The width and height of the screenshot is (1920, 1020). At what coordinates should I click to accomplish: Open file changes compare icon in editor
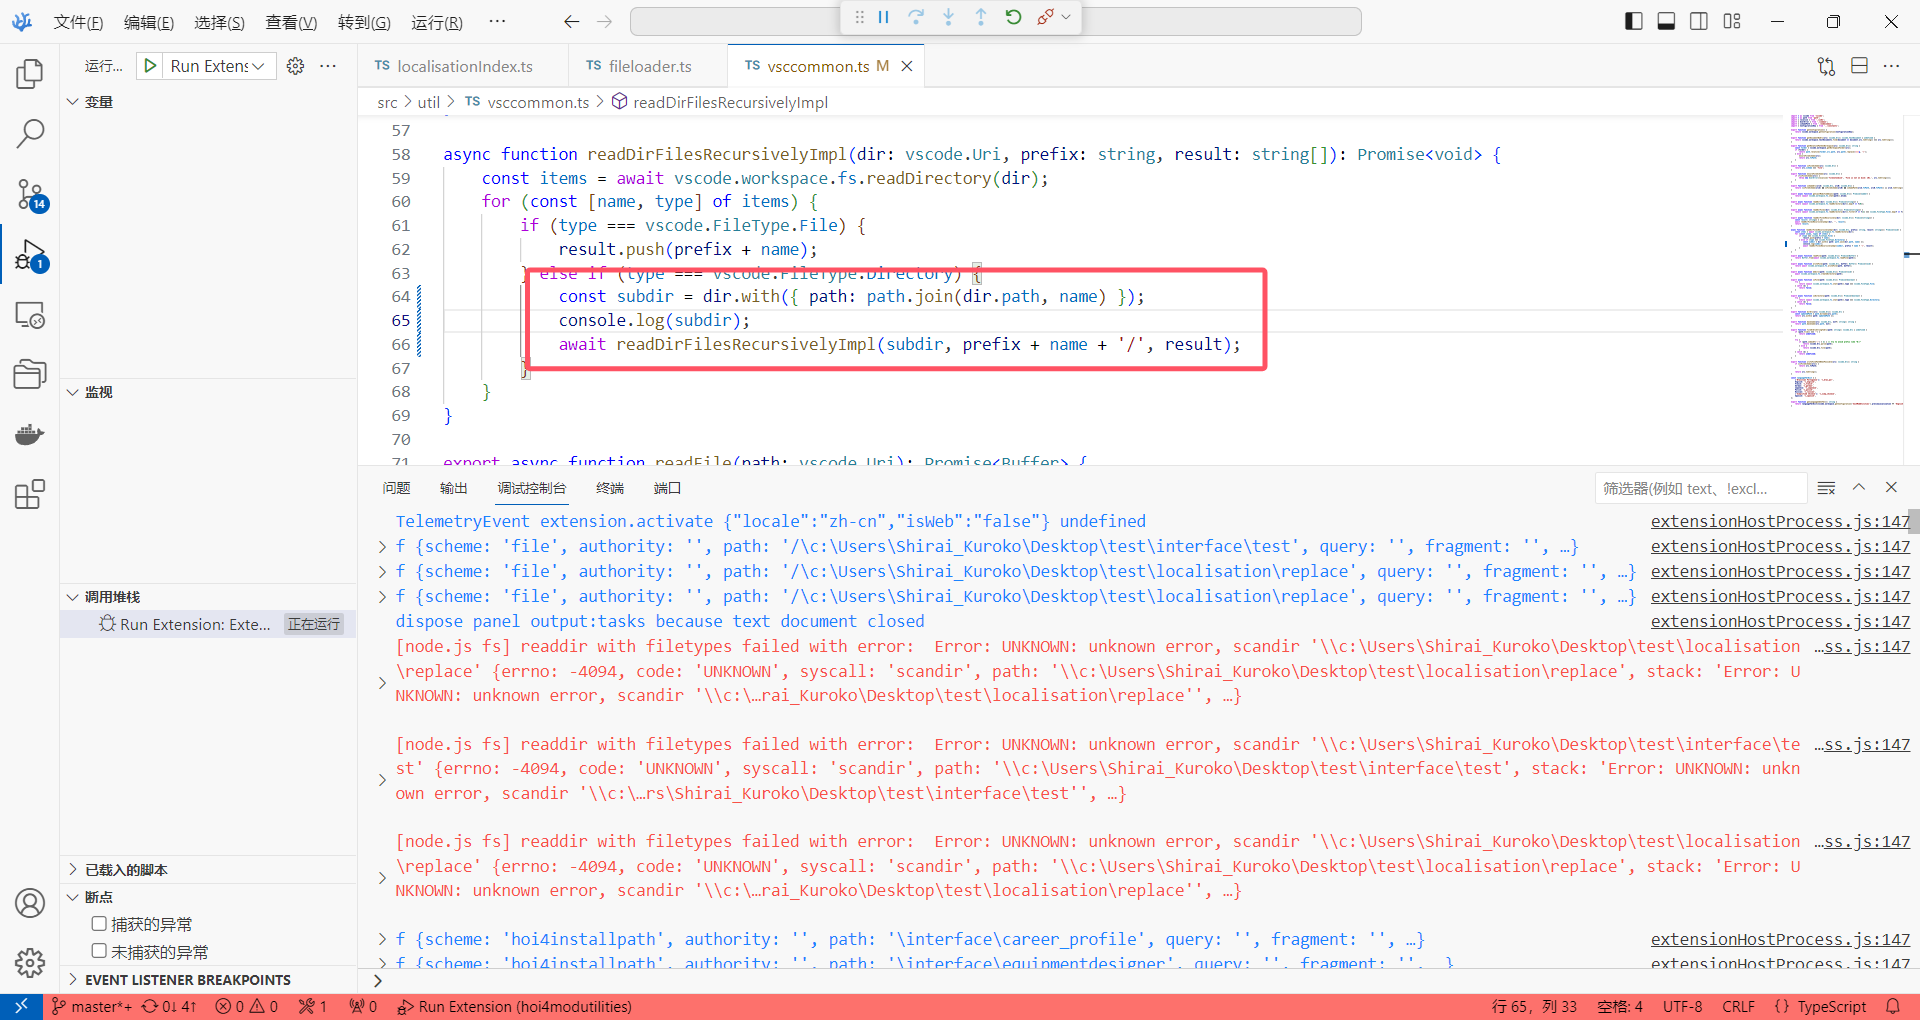pos(1826,66)
